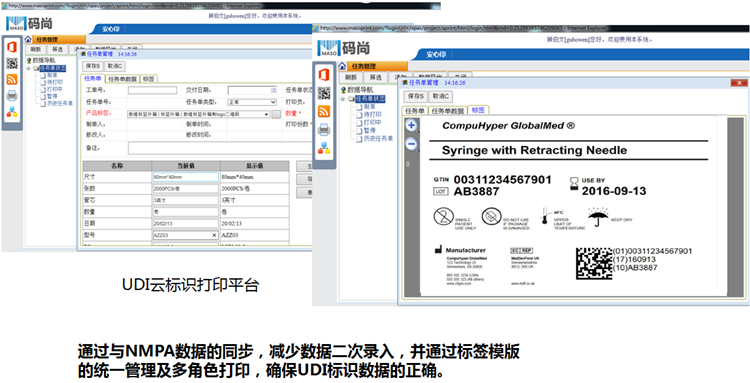The height and width of the screenshot is (383, 750).
Task: Switch to the 任务单数据 tab in the task form window
Action: point(122,79)
